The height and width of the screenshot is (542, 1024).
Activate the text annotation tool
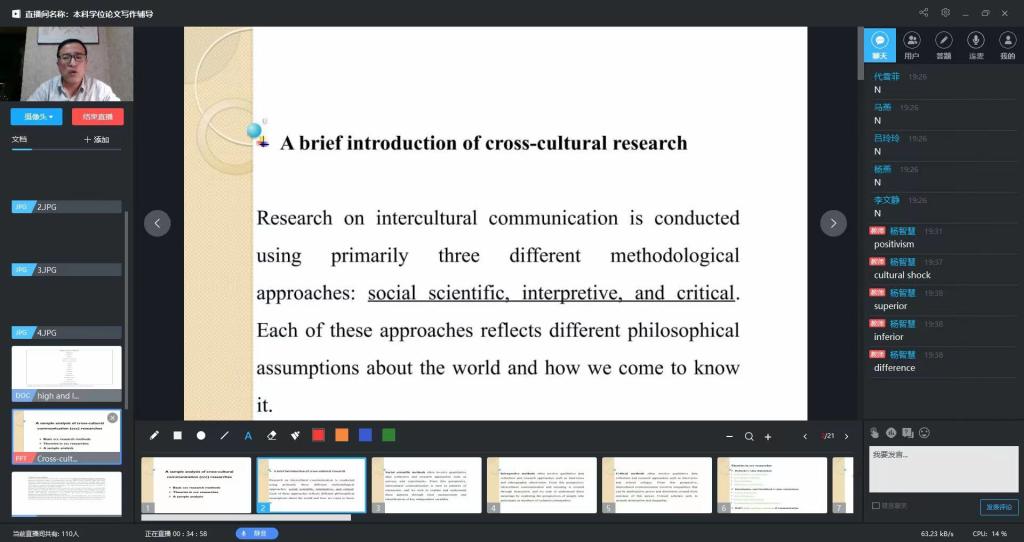pos(248,435)
